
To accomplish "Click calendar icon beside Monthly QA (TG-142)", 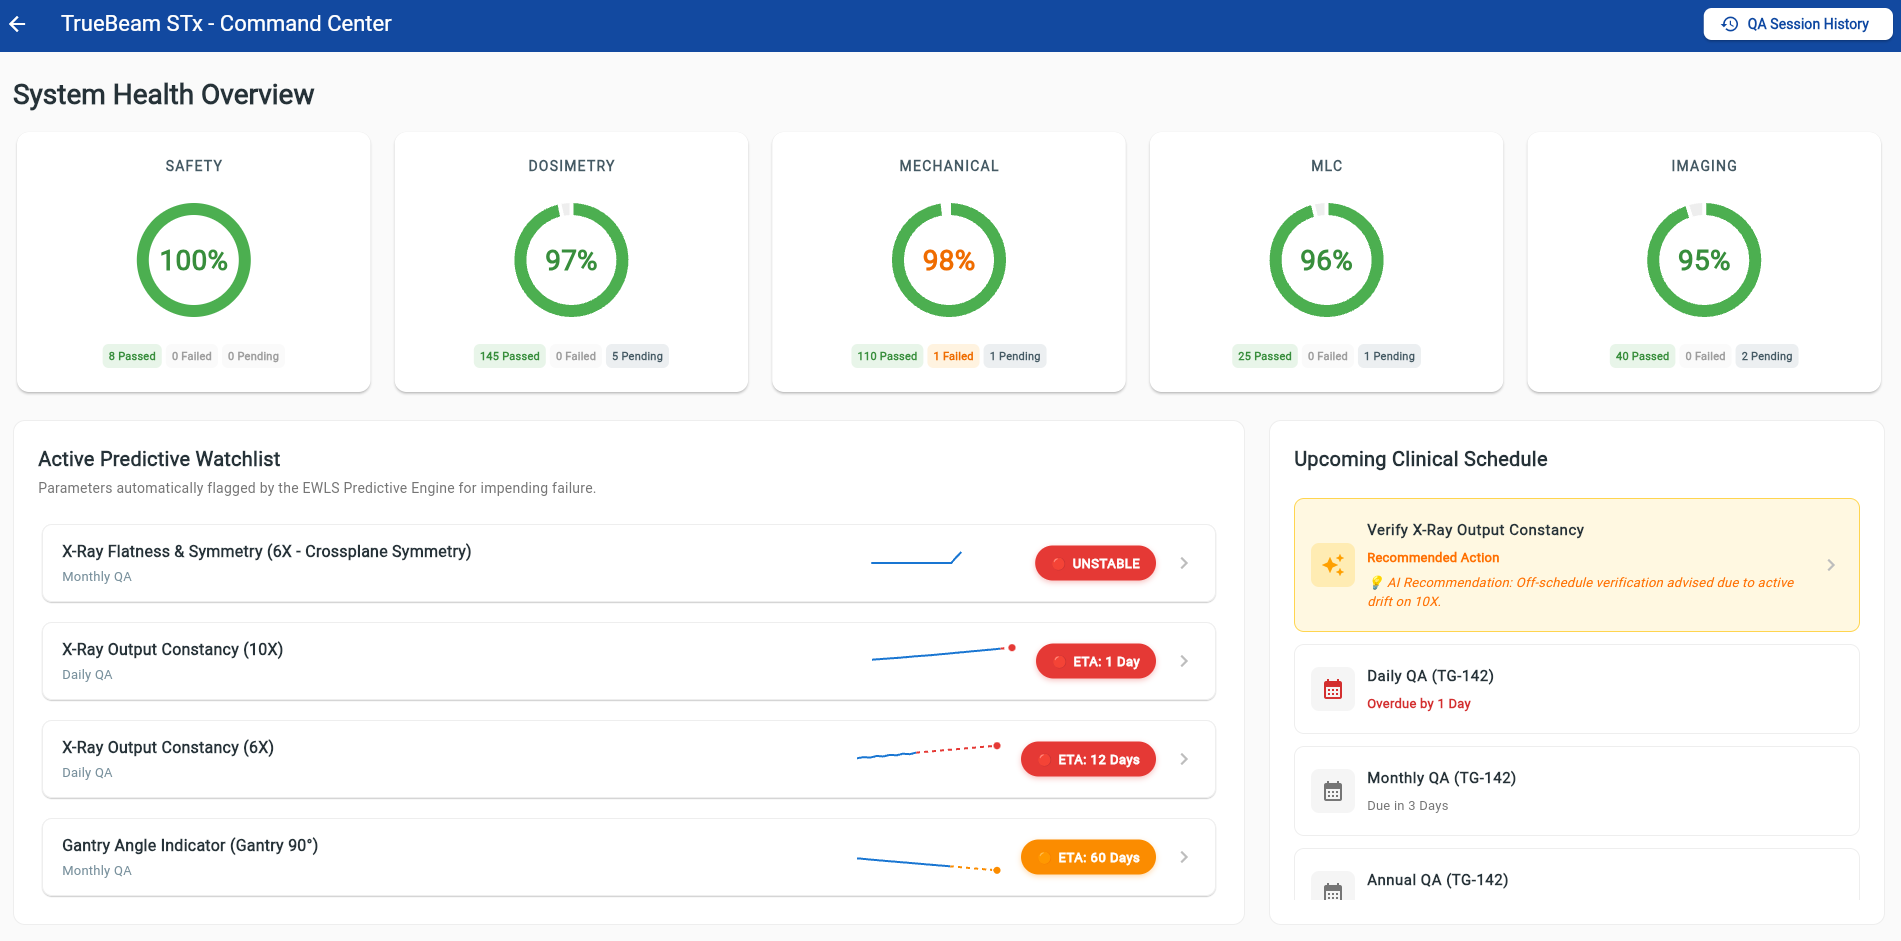I will [x=1333, y=791].
